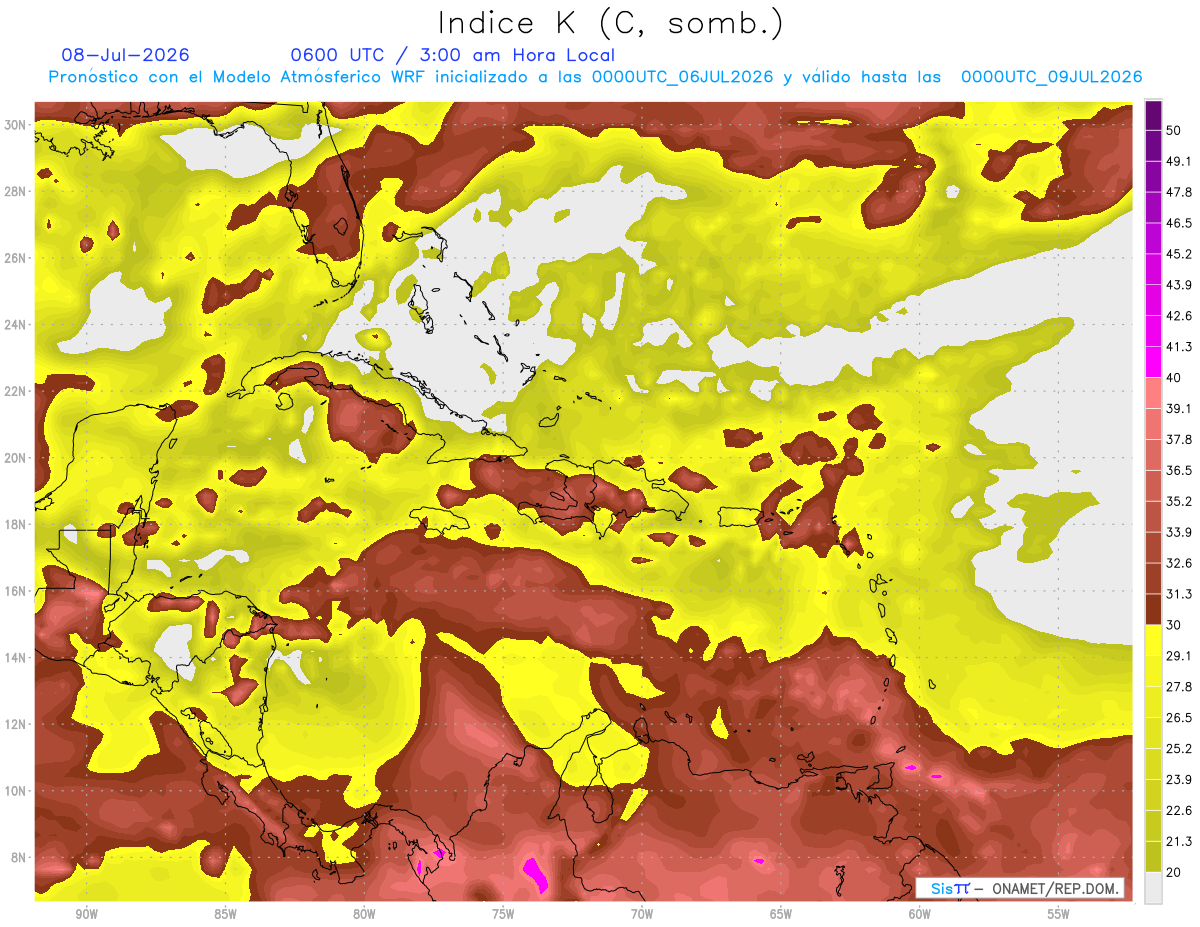
Task: Click the longitude label "80W"
Action: 364,914
